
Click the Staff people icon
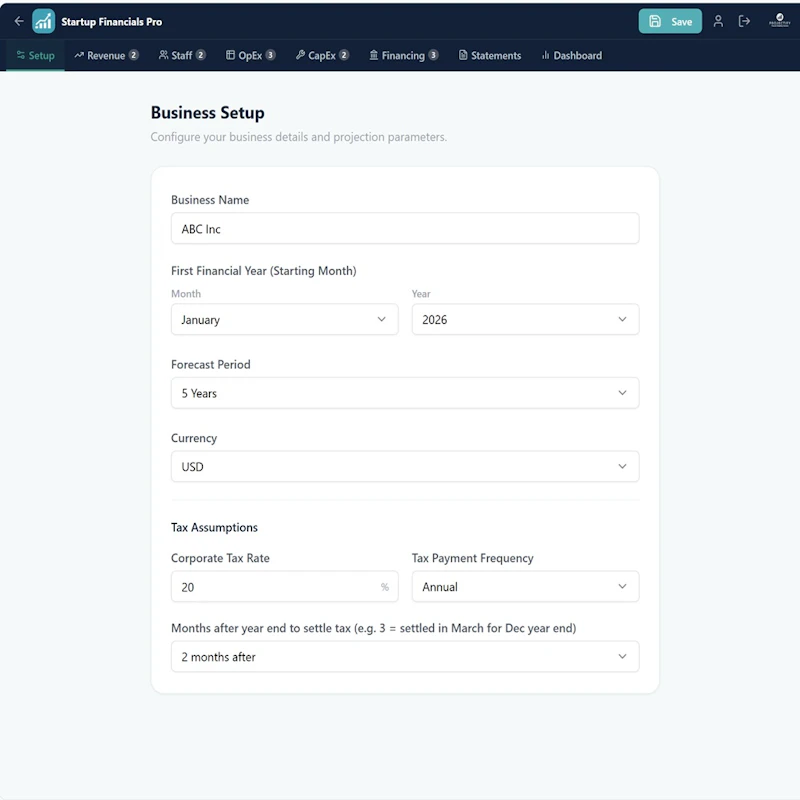click(x=163, y=55)
